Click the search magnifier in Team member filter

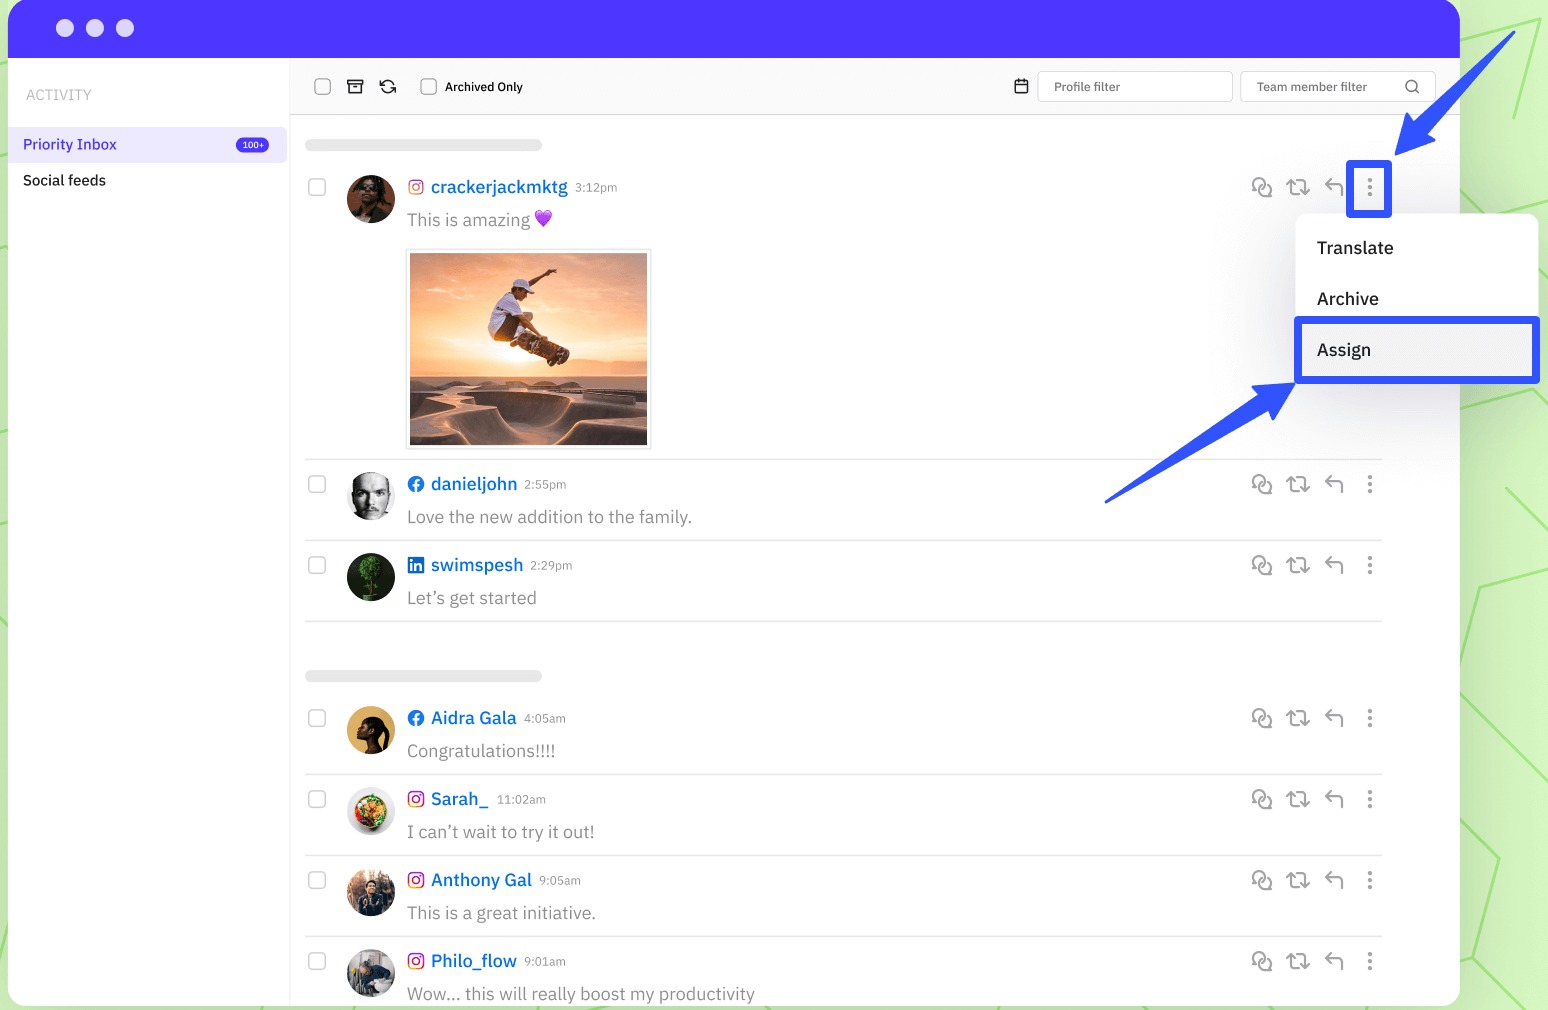[x=1412, y=86]
